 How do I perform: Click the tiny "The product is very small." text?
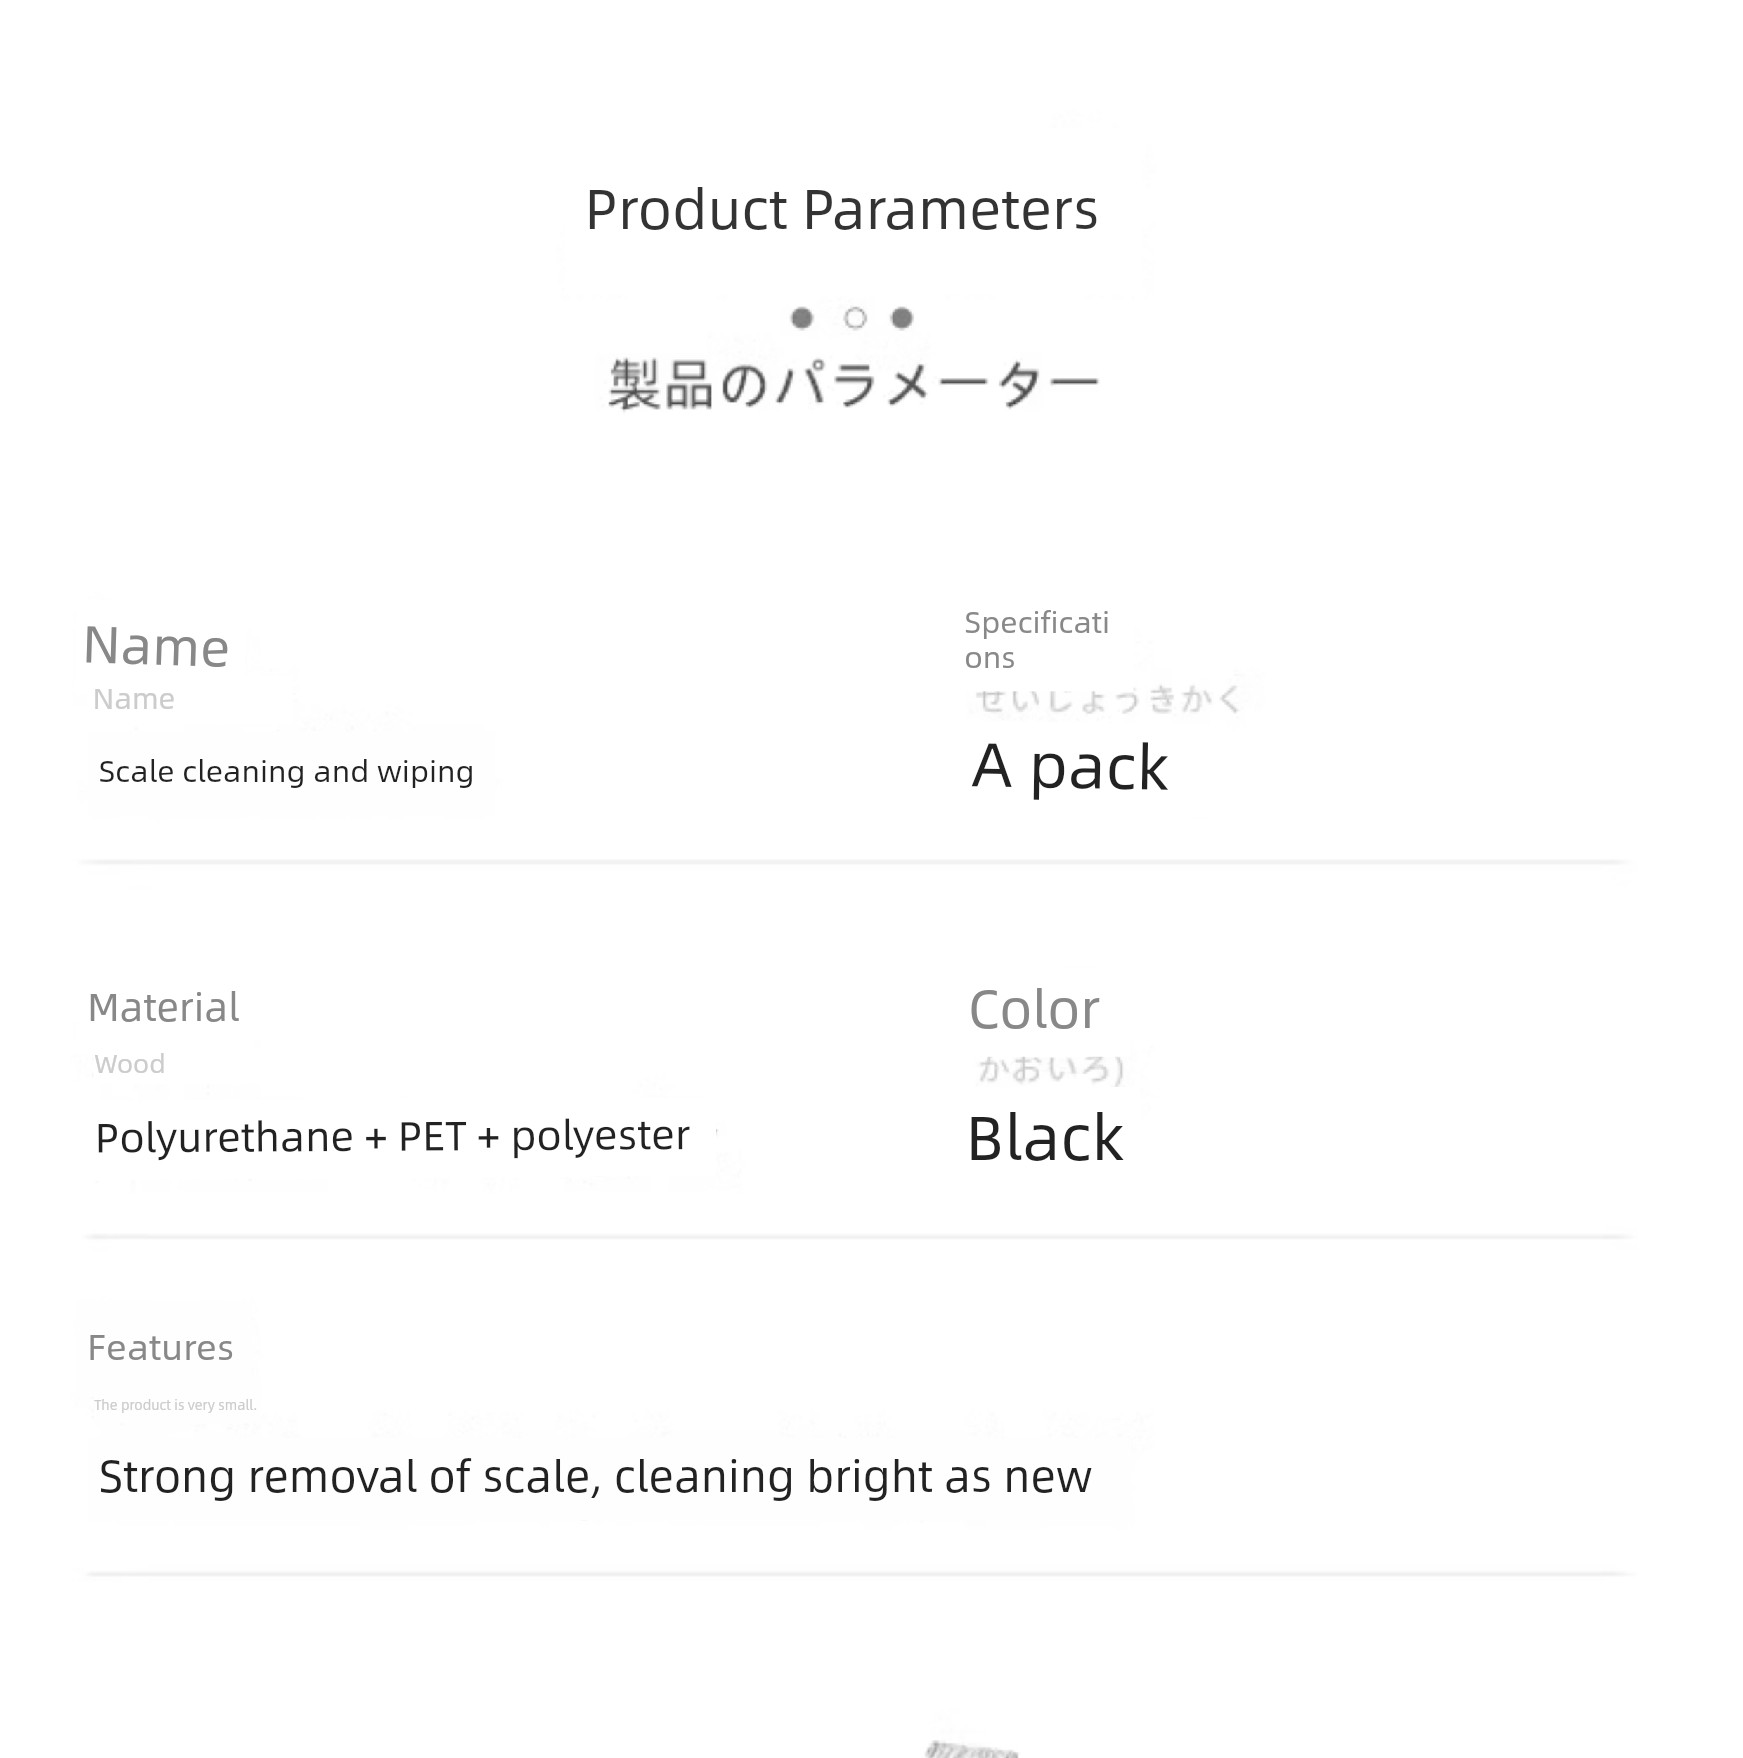[x=175, y=1405]
